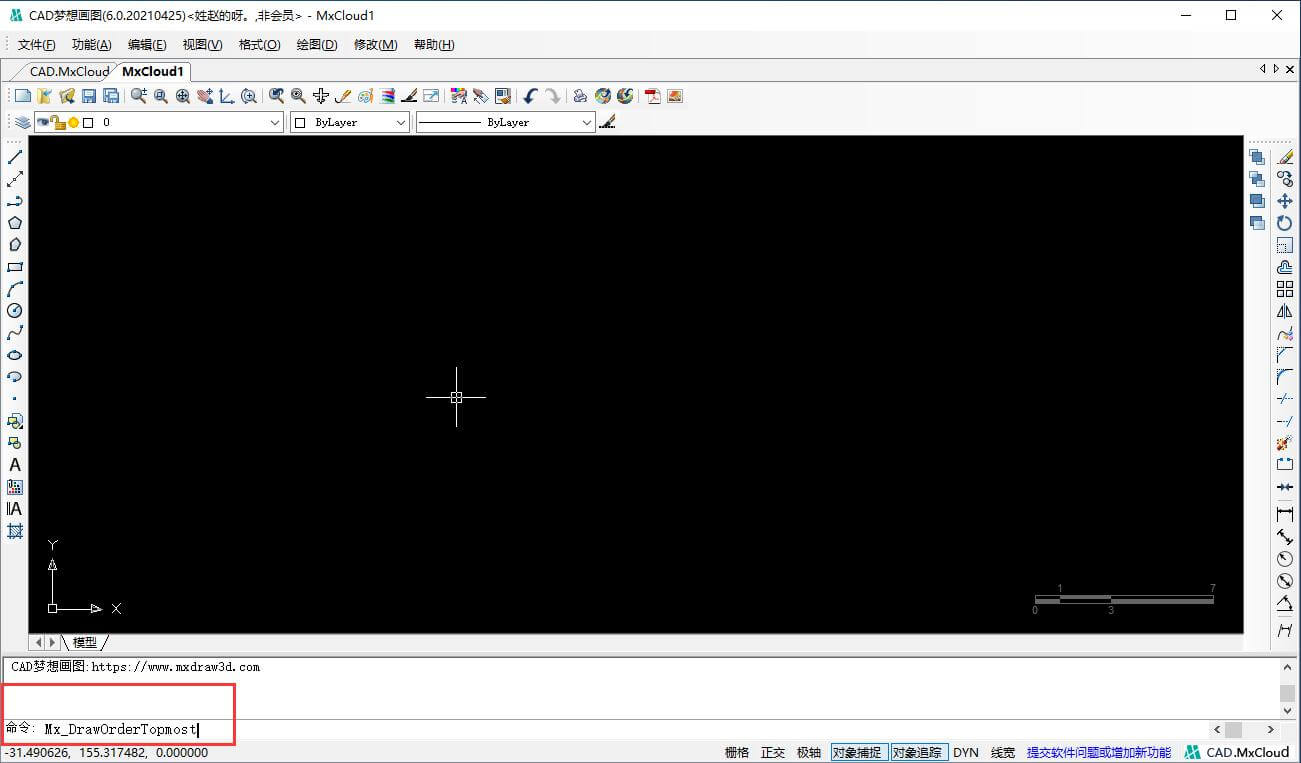Select the single-line Text 'A' tool
The image size is (1301, 763).
coord(15,465)
